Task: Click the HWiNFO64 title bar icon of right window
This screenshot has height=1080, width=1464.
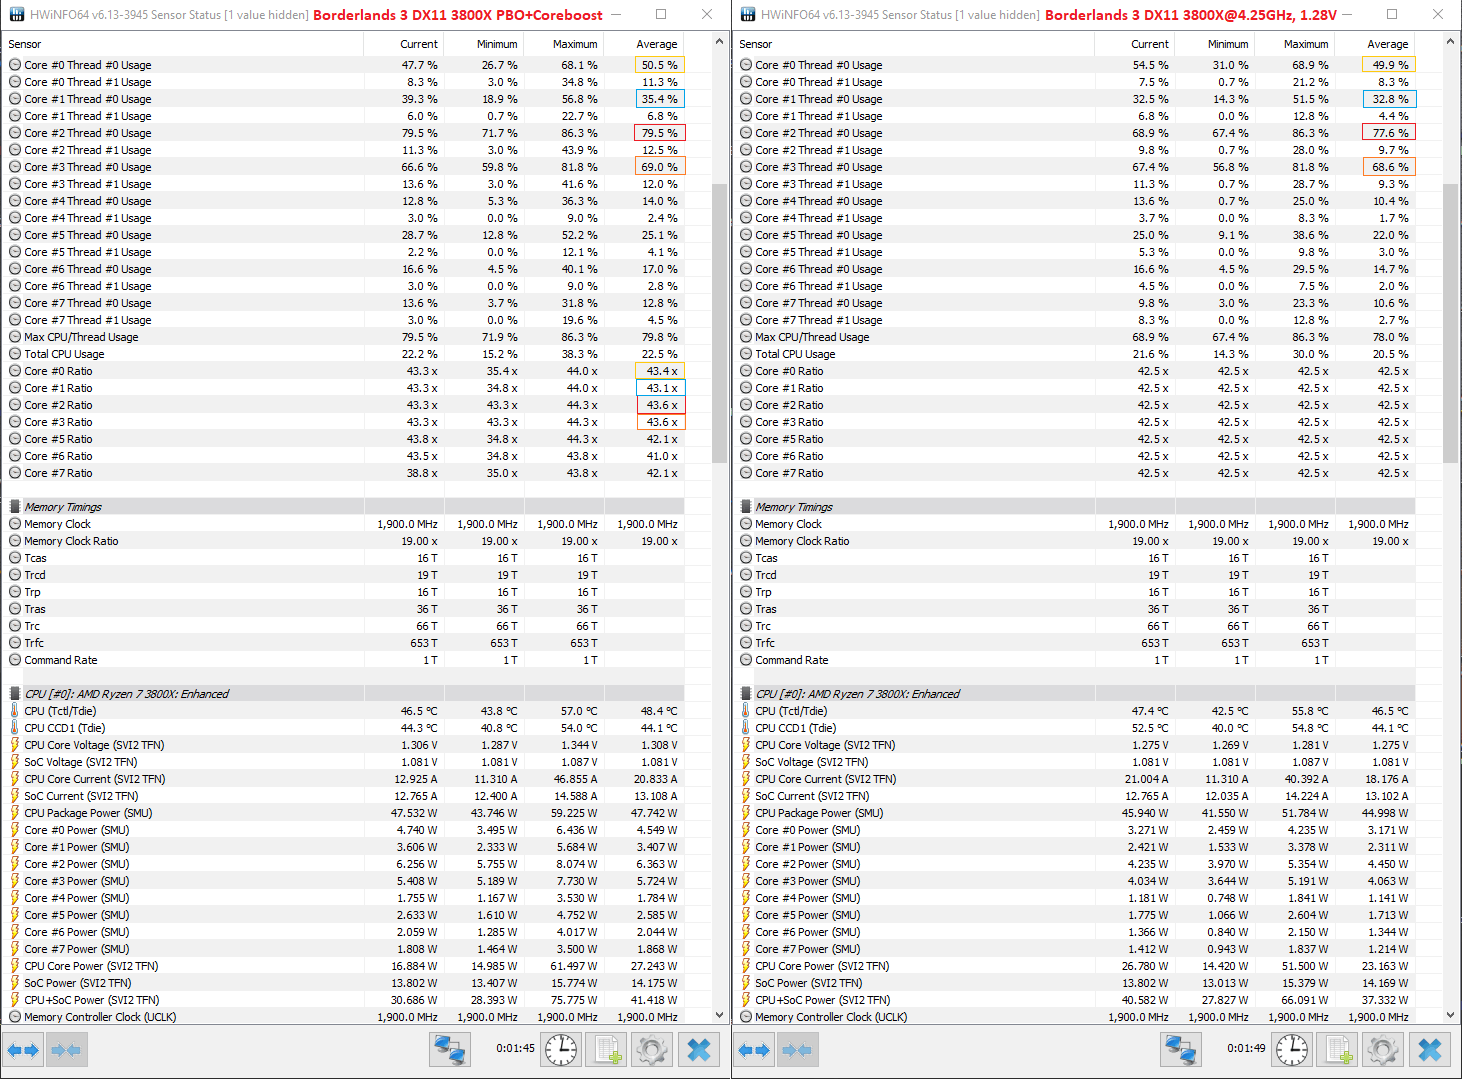Action: pos(747,15)
